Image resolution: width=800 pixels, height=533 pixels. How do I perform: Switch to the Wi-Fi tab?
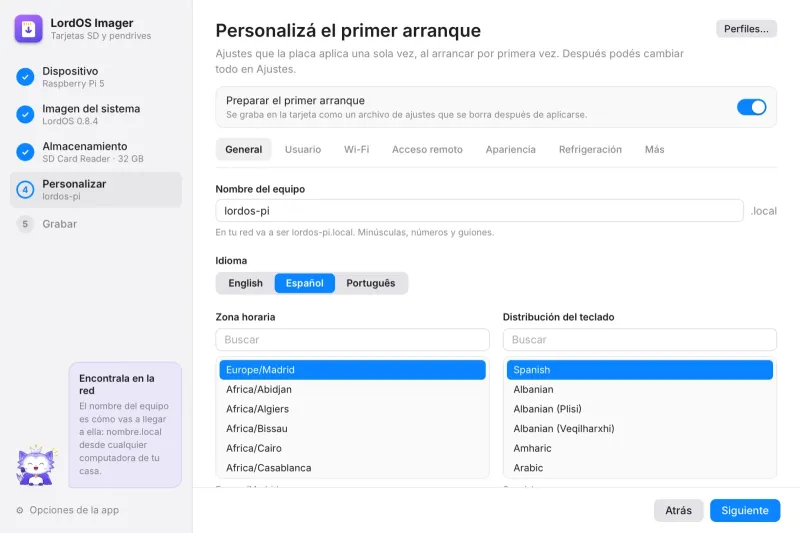click(356, 149)
